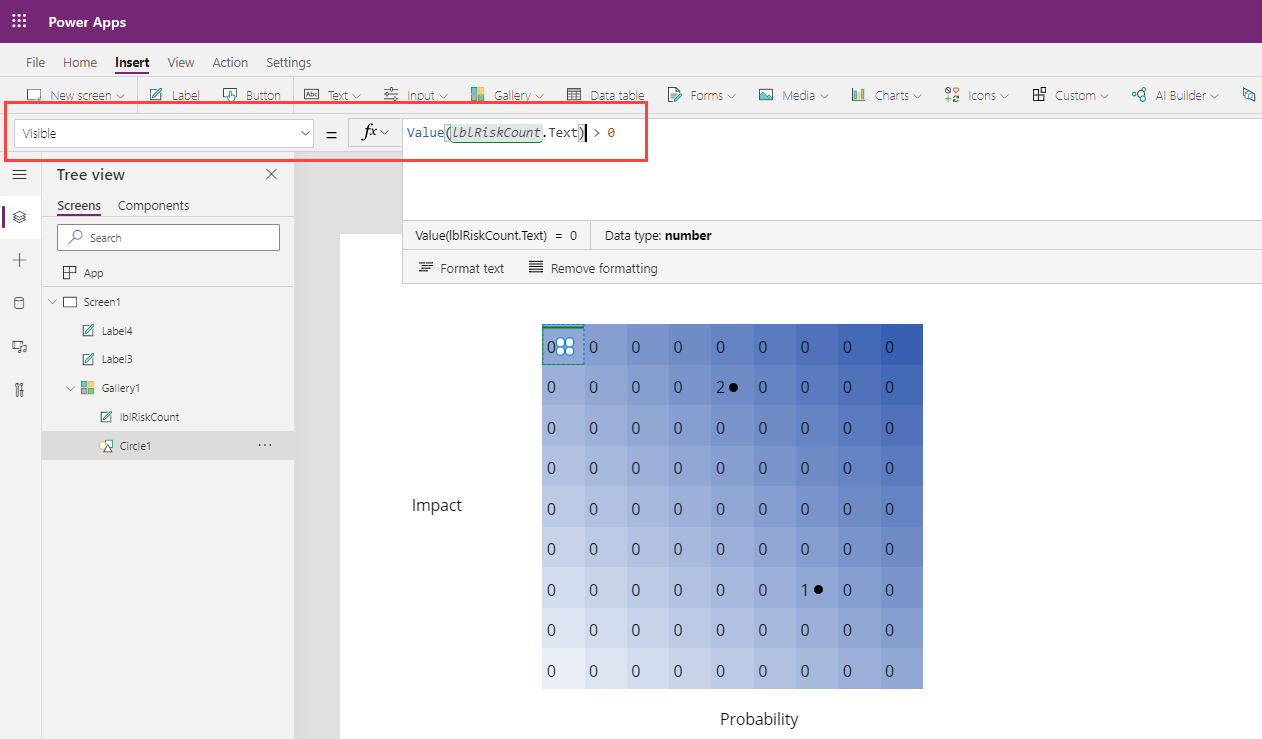Collapse the Screen1 tree node
Screen dimensions: 1262x739
52,302
